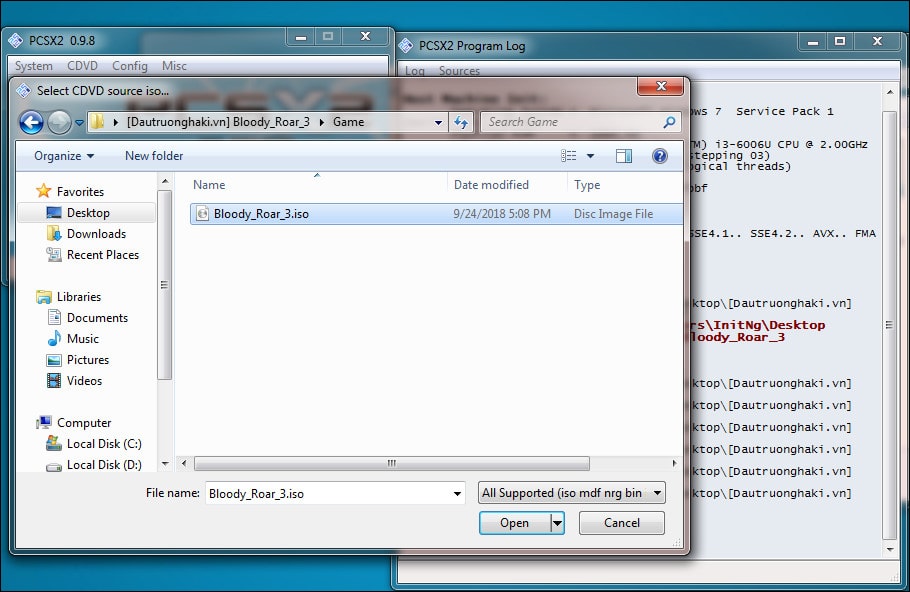The image size is (910, 592).
Task: Click the navigation pane vertical scrollbar
Action: coord(165,284)
